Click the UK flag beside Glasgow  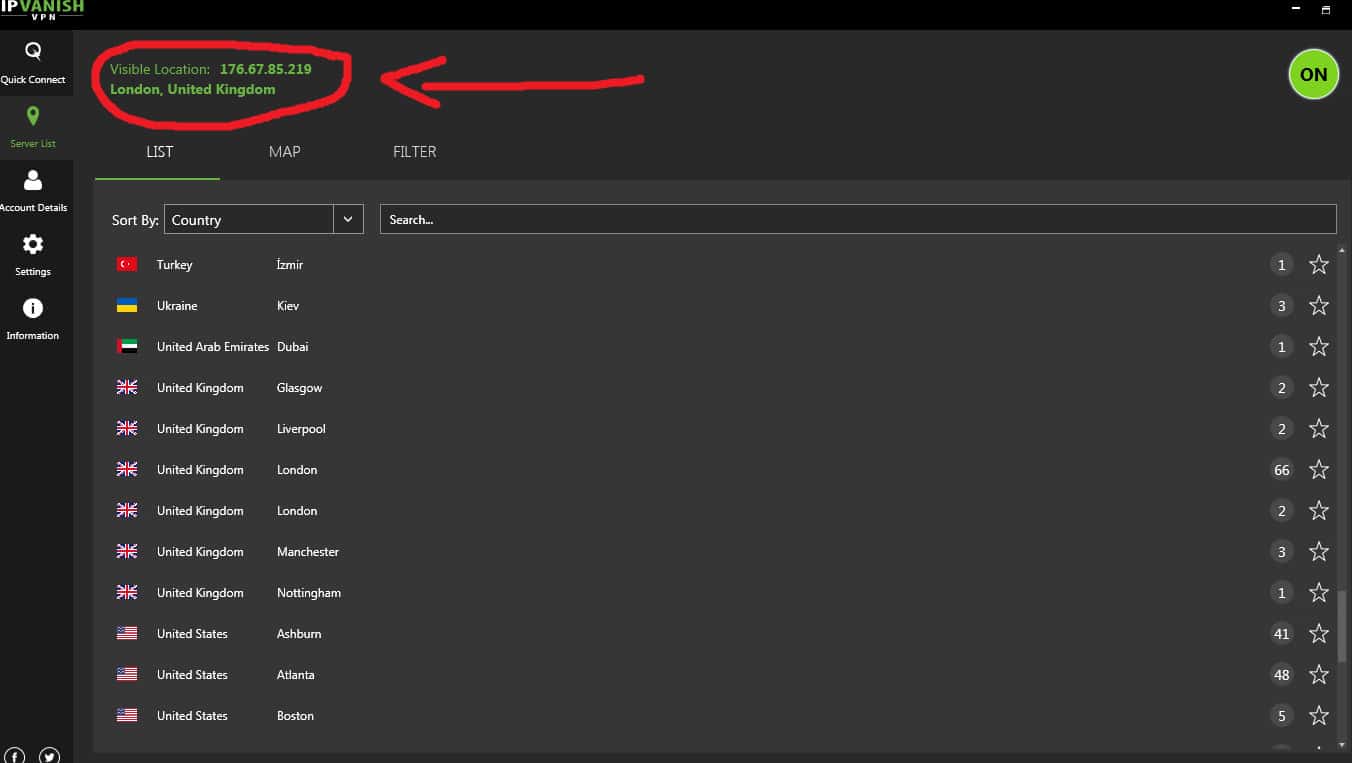point(127,387)
